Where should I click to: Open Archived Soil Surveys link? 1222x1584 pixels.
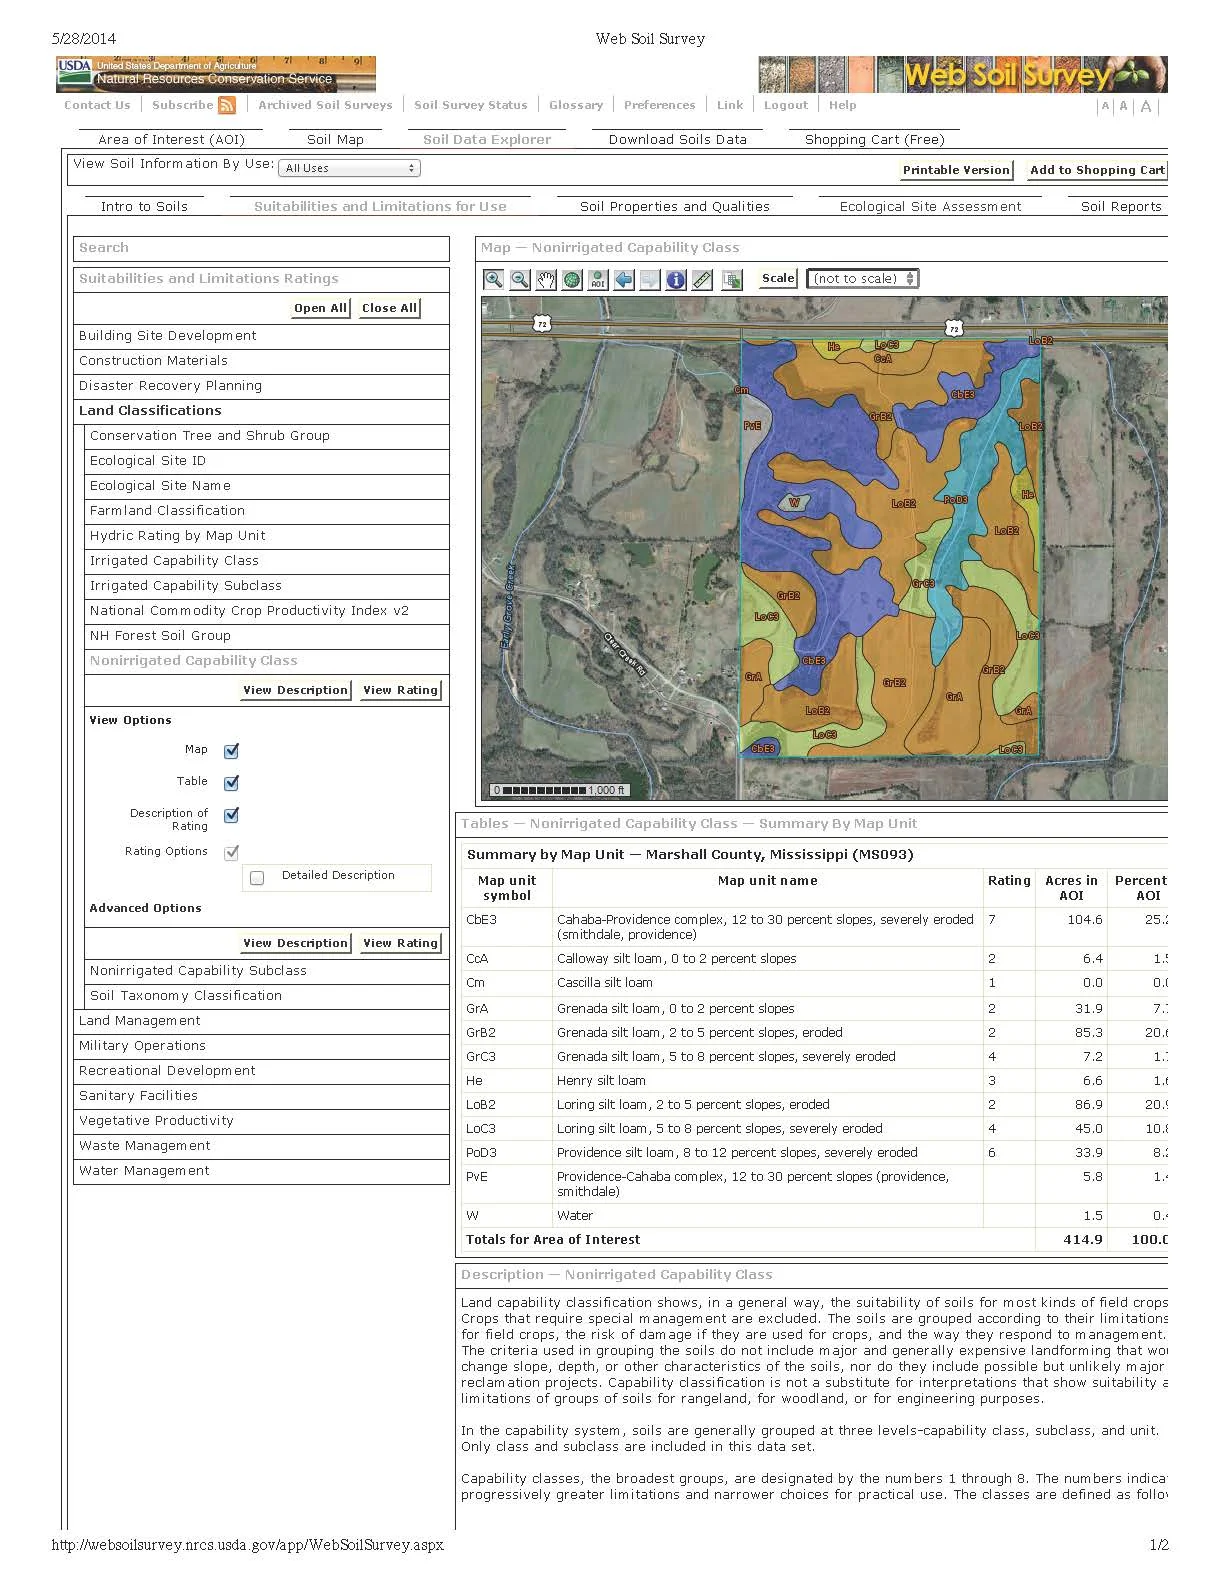click(325, 105)
